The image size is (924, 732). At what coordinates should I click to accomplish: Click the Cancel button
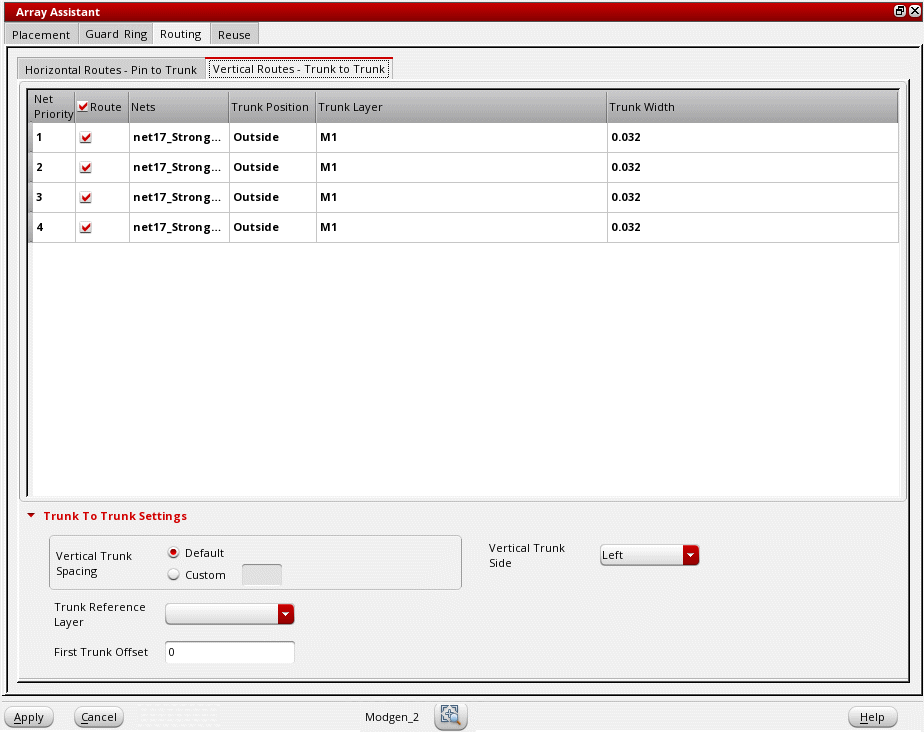click(x=99, y=717)
